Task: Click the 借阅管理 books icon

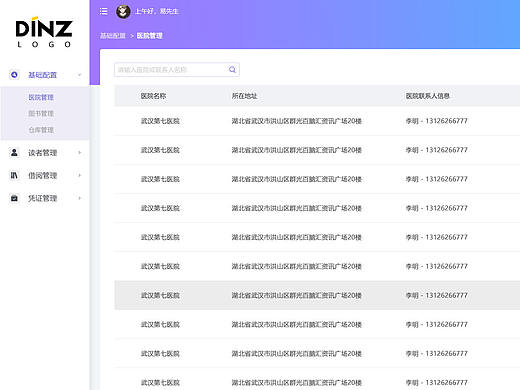Action: [14, 175]
